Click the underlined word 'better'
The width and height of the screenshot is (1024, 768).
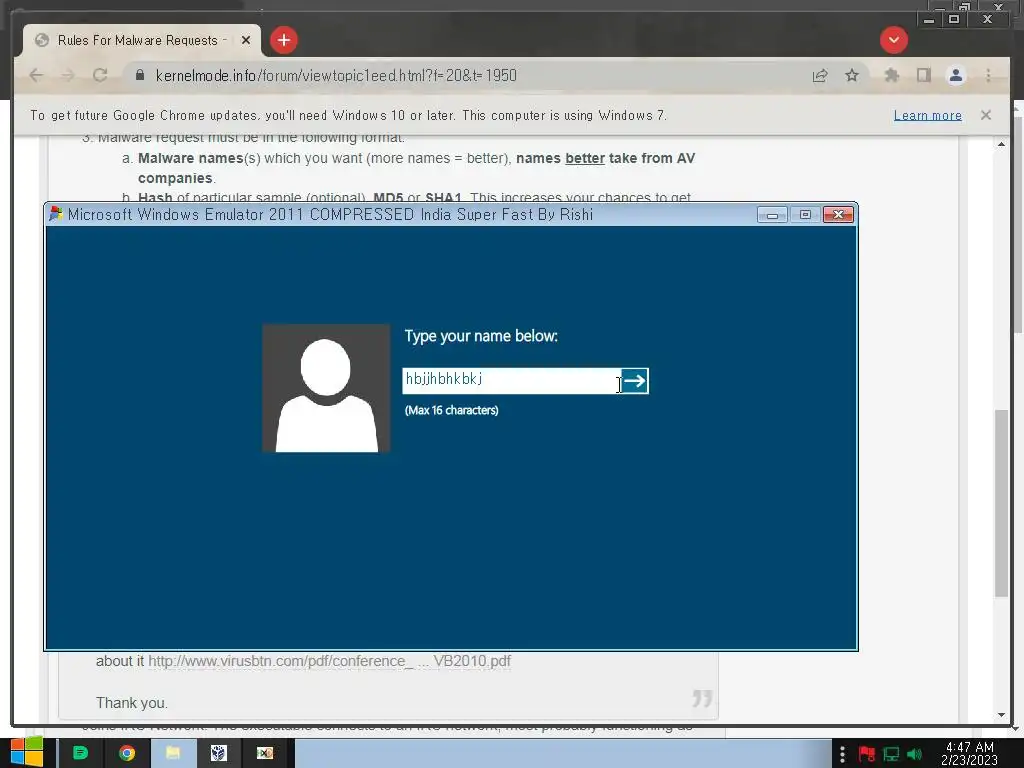coord(585,158)
